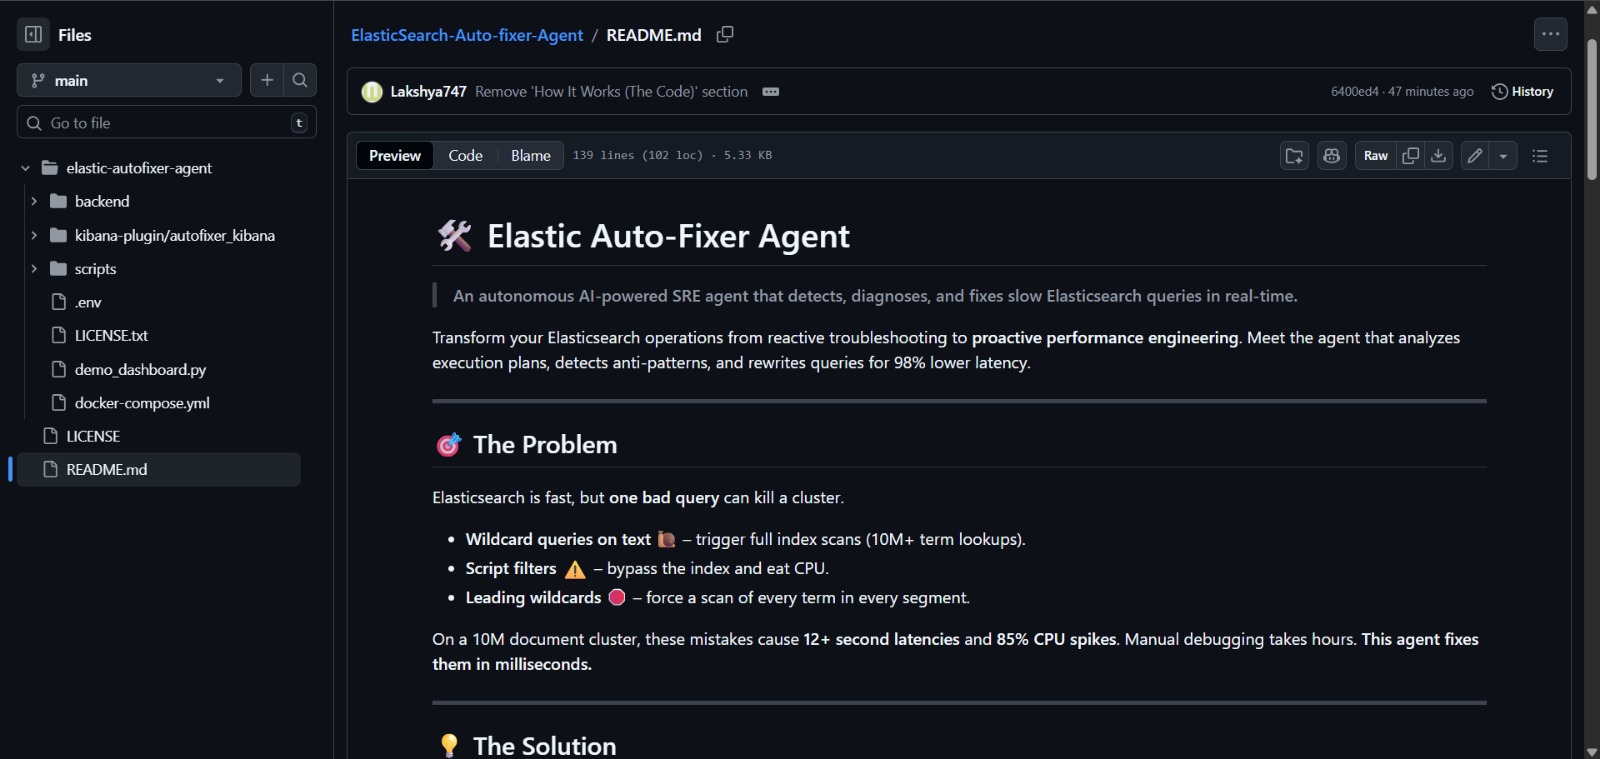Focus the Go to file input
1600x759 pixels.
[x=167, y=123]
